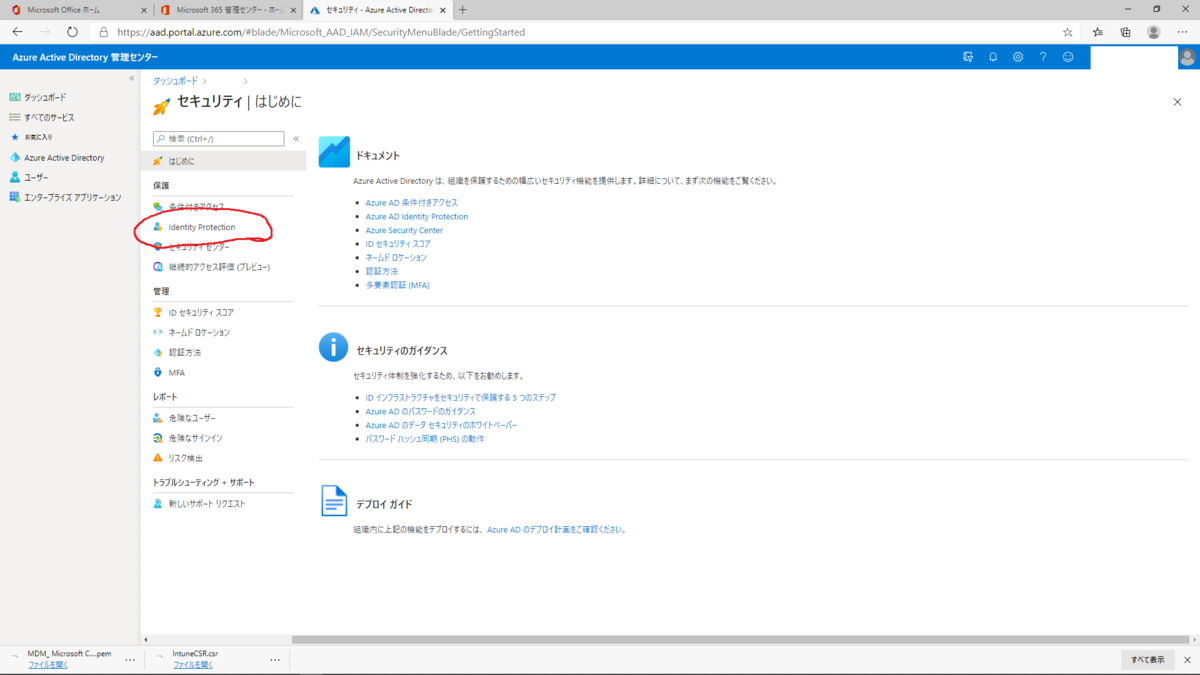Close the downloads bar
Screen dimensions: 1200x675
tap(1187, 660)
